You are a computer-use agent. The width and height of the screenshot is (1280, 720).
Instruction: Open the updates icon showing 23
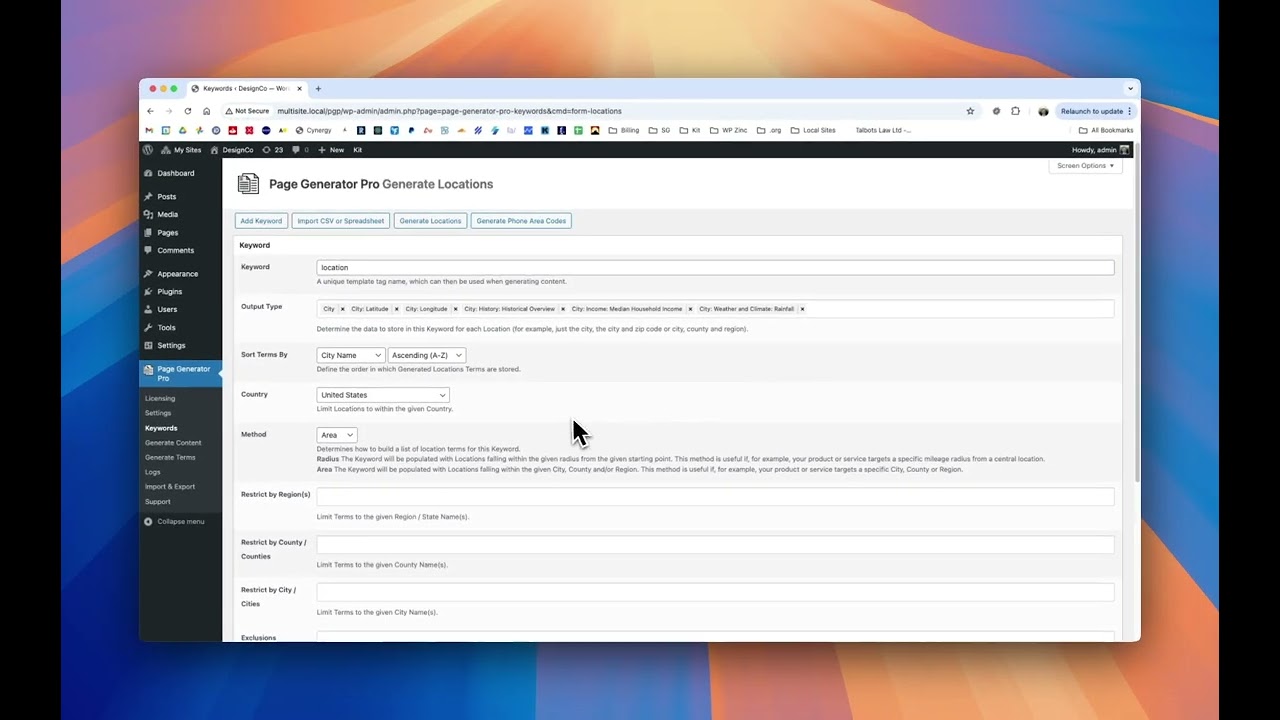point(272,150)
